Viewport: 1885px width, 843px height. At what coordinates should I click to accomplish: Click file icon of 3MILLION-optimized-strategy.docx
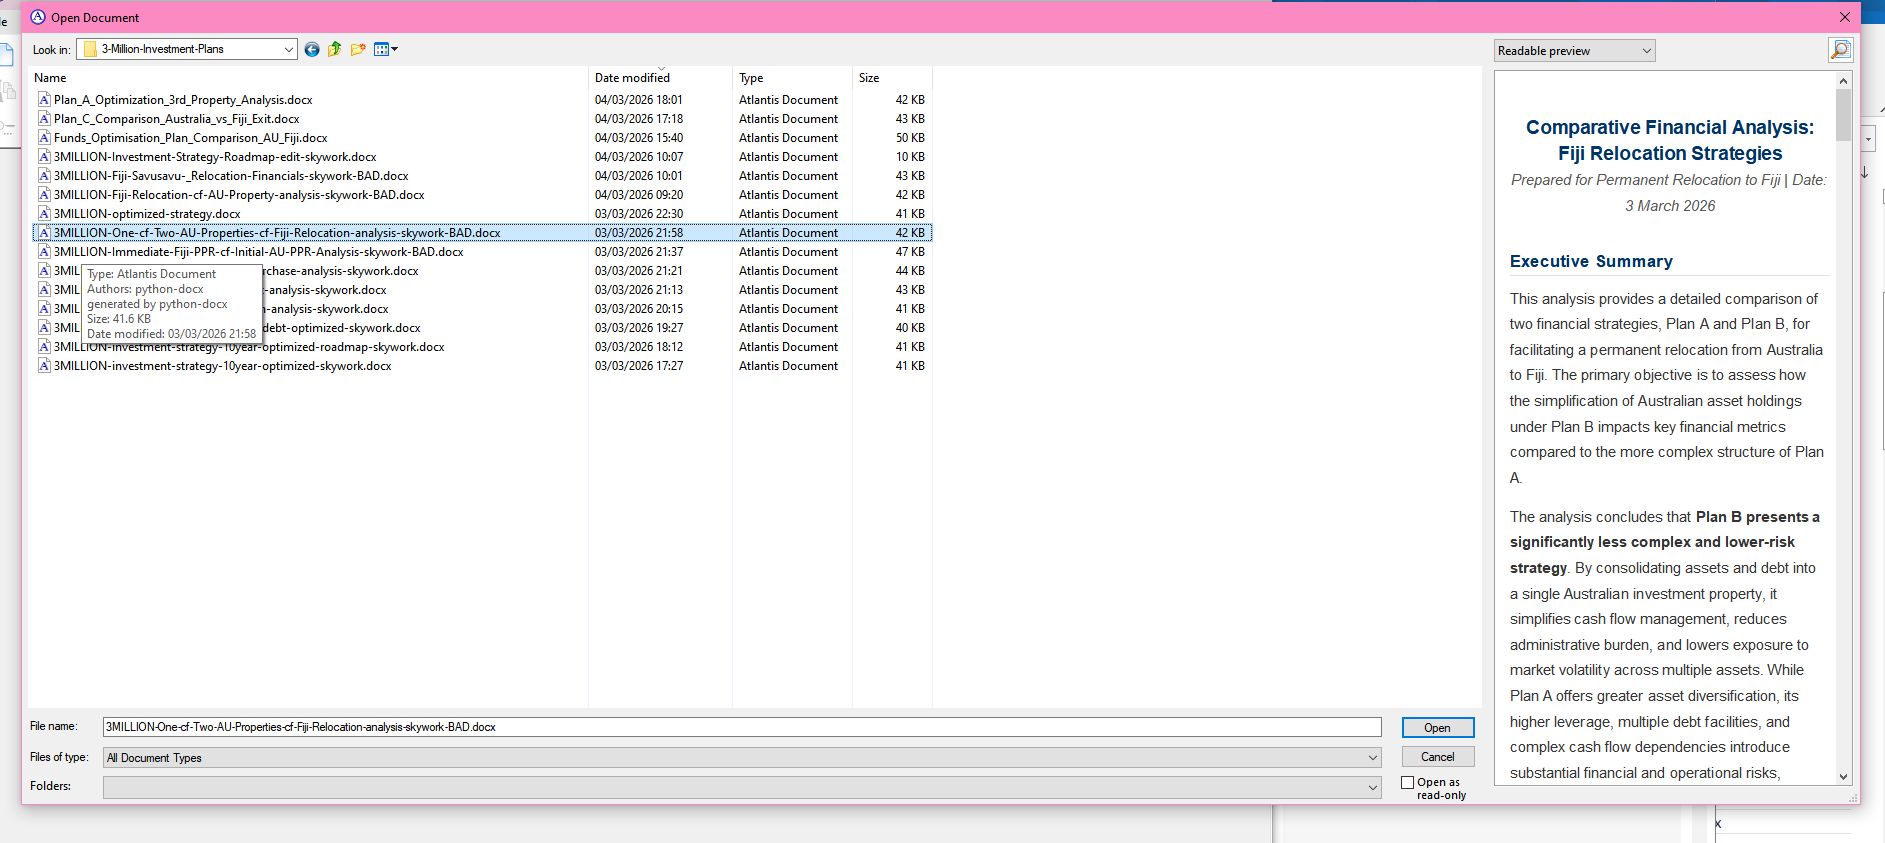tap(44, 214)
